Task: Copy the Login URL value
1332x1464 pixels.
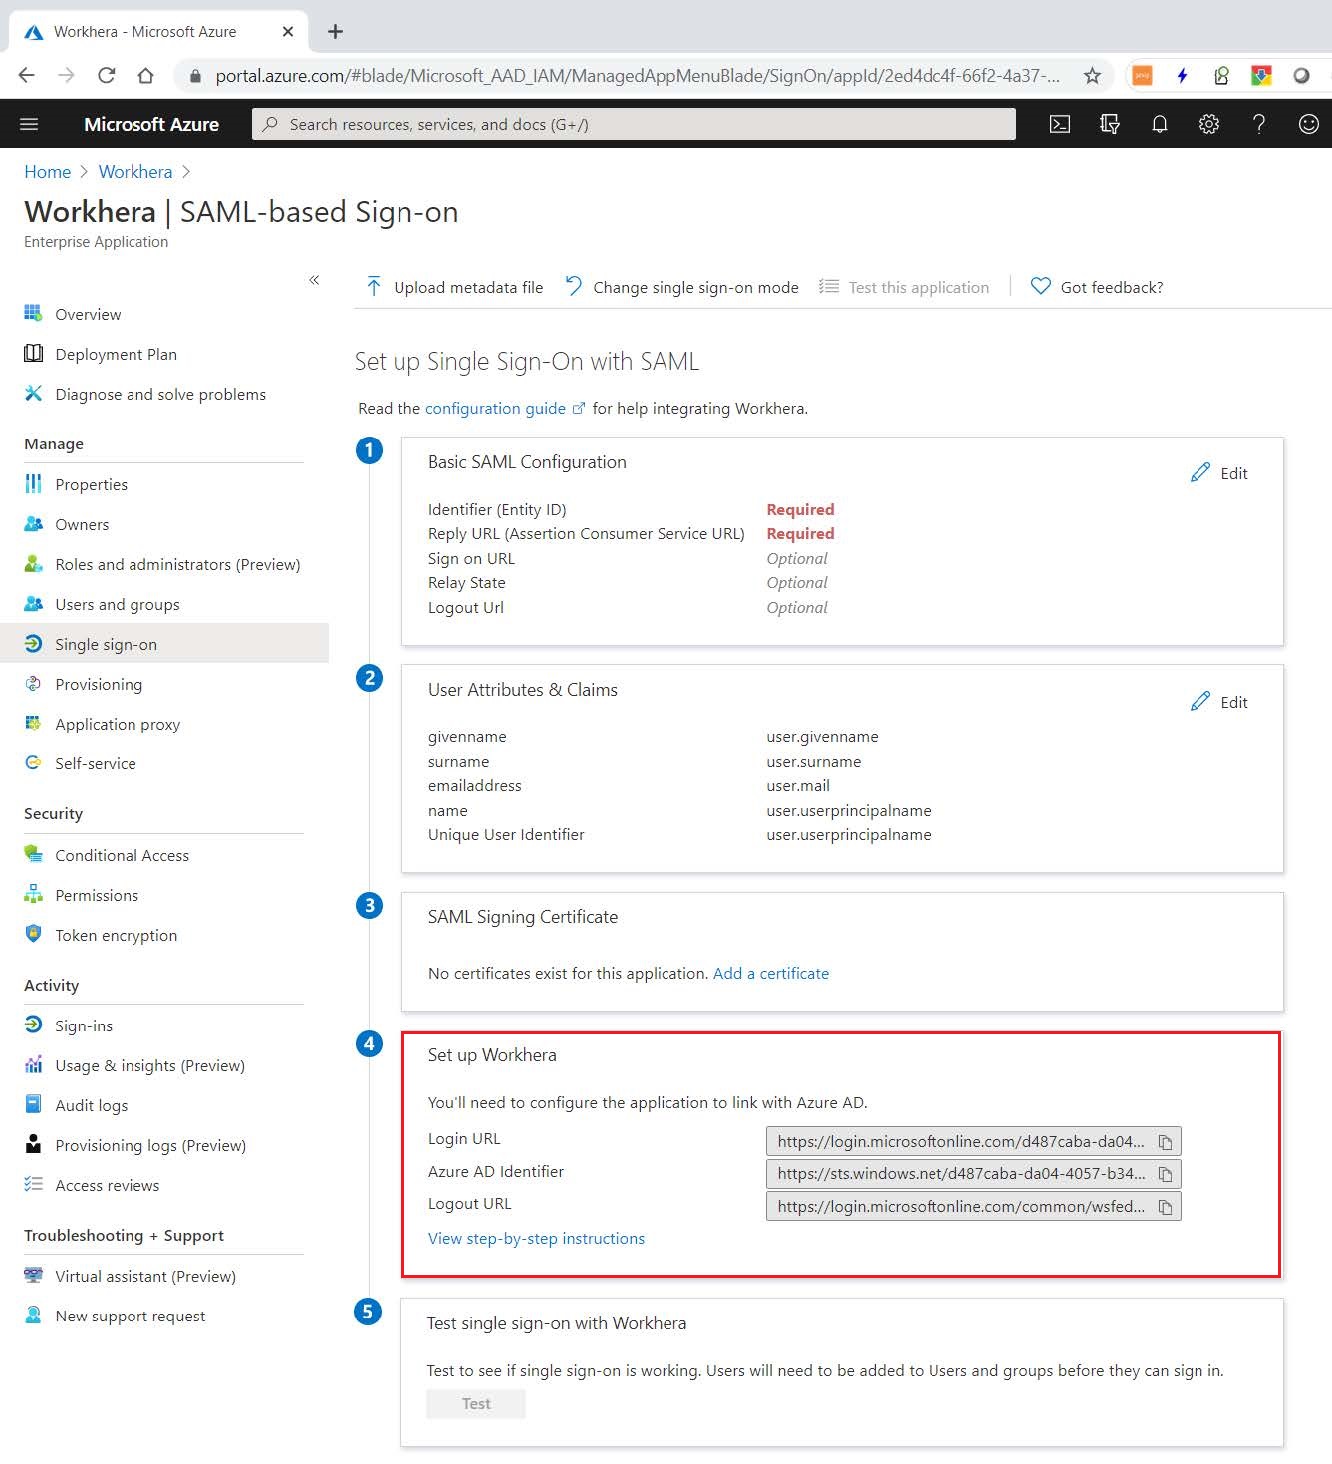Action: [1165, 1142]
